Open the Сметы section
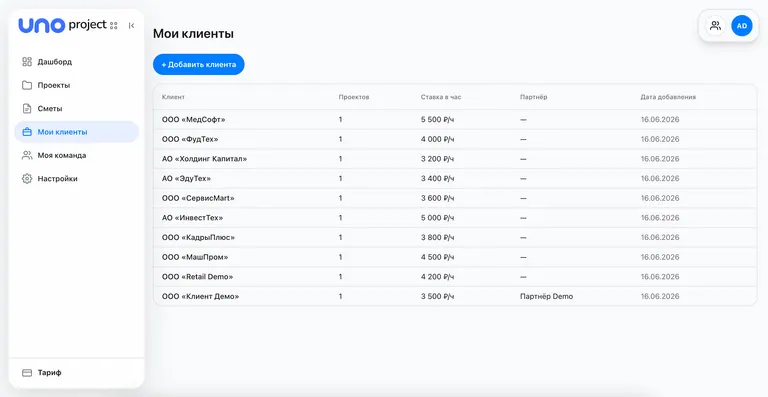 77,109
